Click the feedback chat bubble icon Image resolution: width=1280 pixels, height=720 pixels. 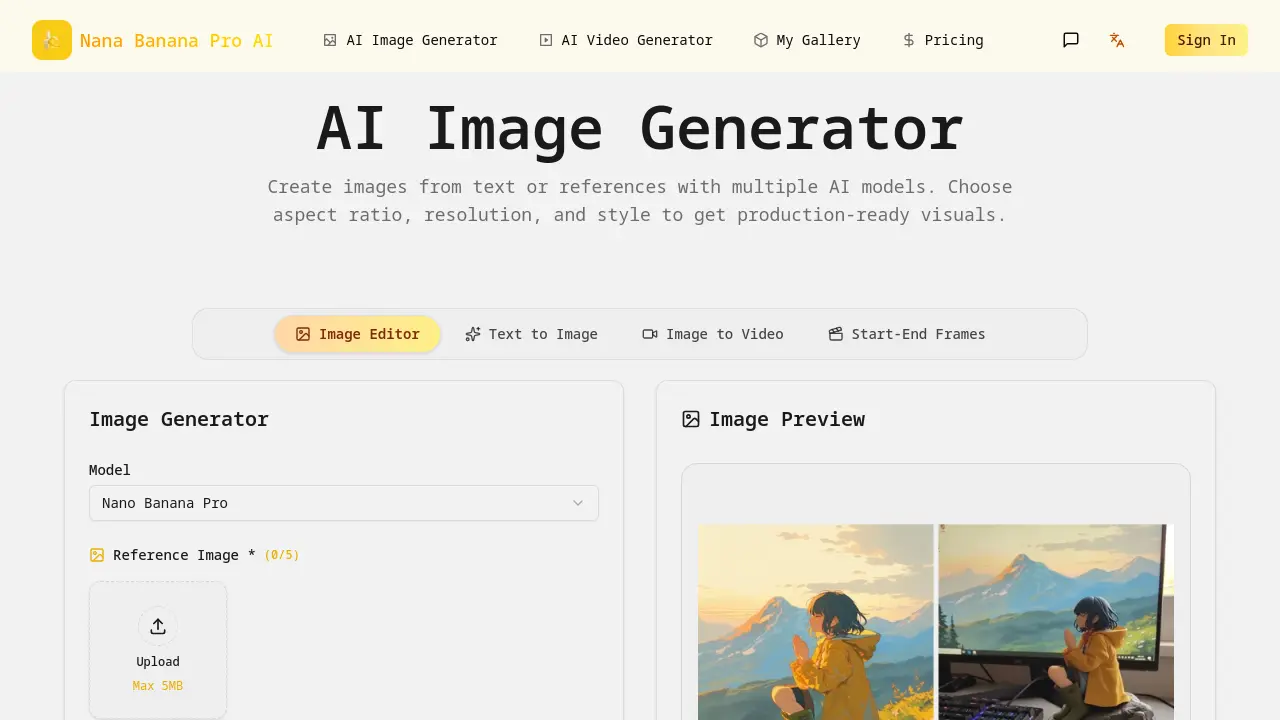(1071, 40)
